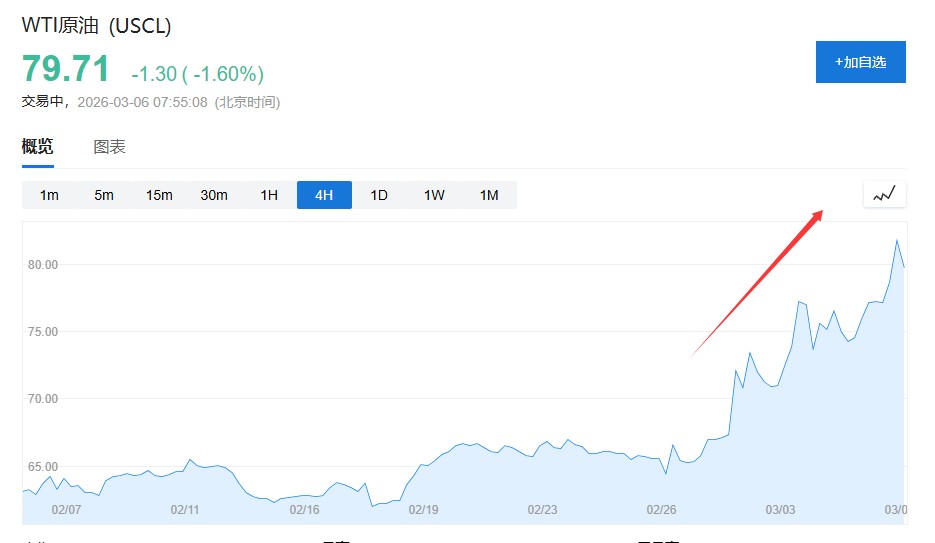Click the +加自选 button

tap(860, 62)
